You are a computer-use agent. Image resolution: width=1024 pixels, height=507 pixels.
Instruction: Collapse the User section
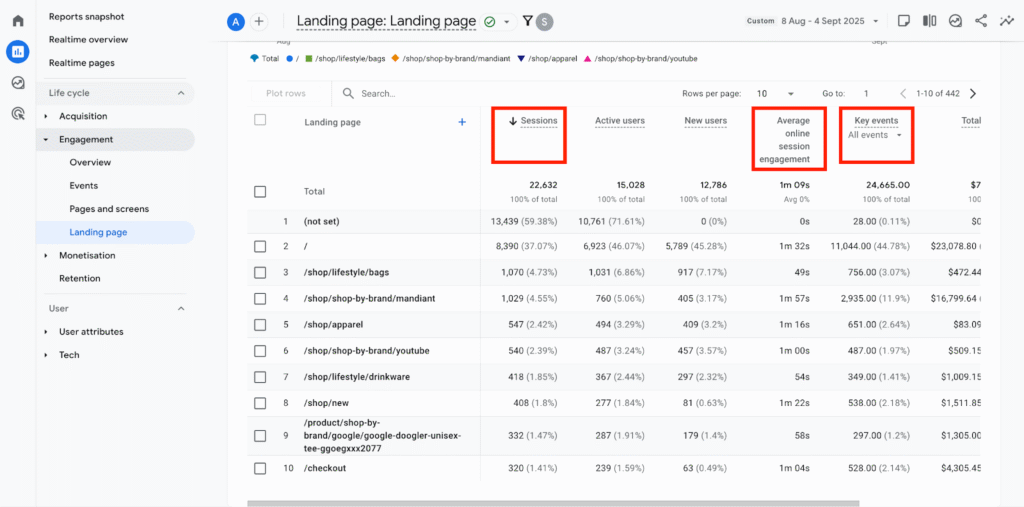181,308
